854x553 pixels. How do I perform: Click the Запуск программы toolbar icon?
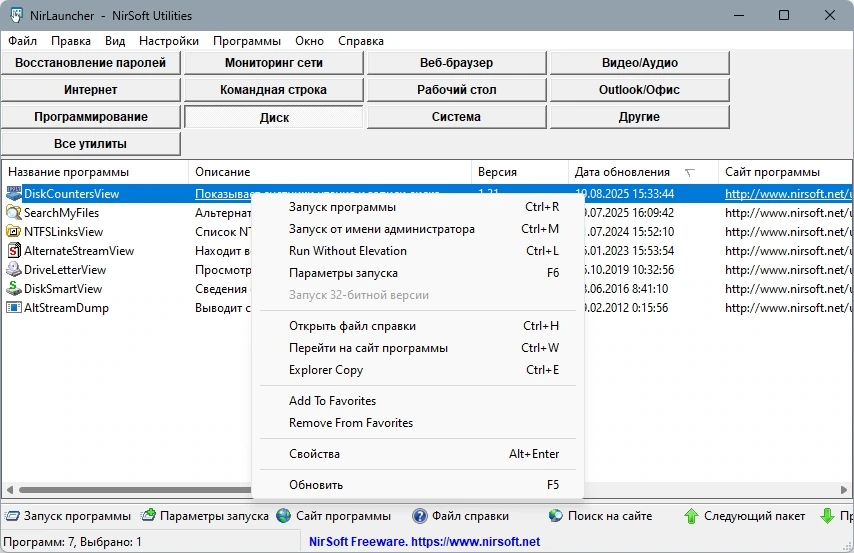[x=12, y=515]
